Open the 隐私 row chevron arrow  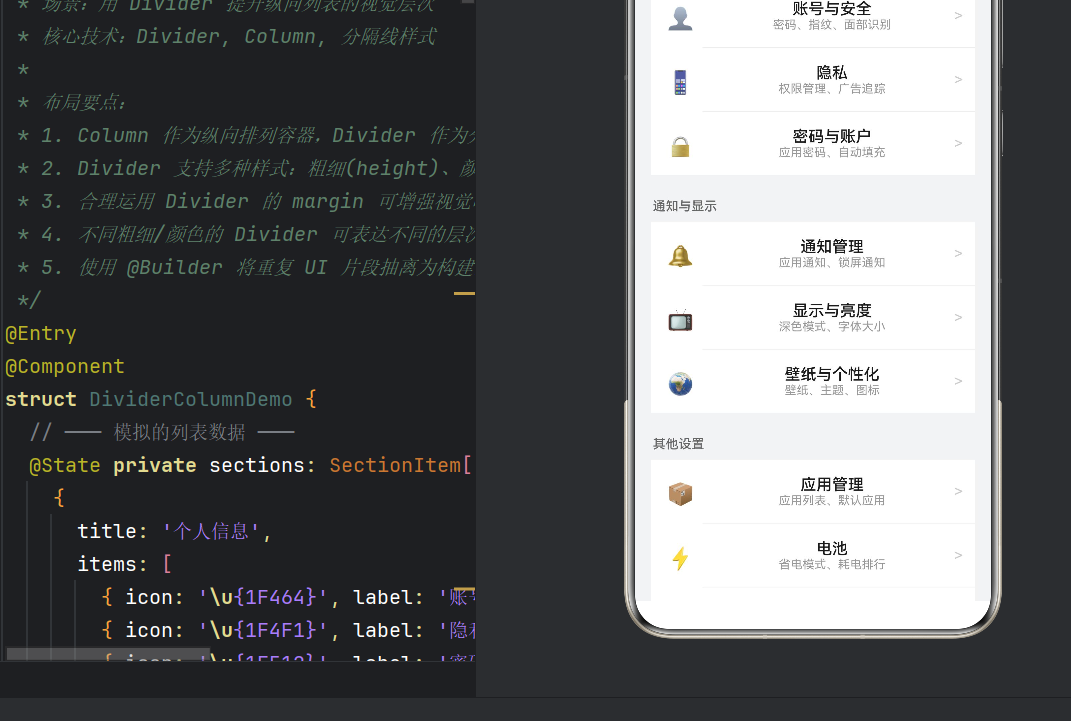[958, 79]
